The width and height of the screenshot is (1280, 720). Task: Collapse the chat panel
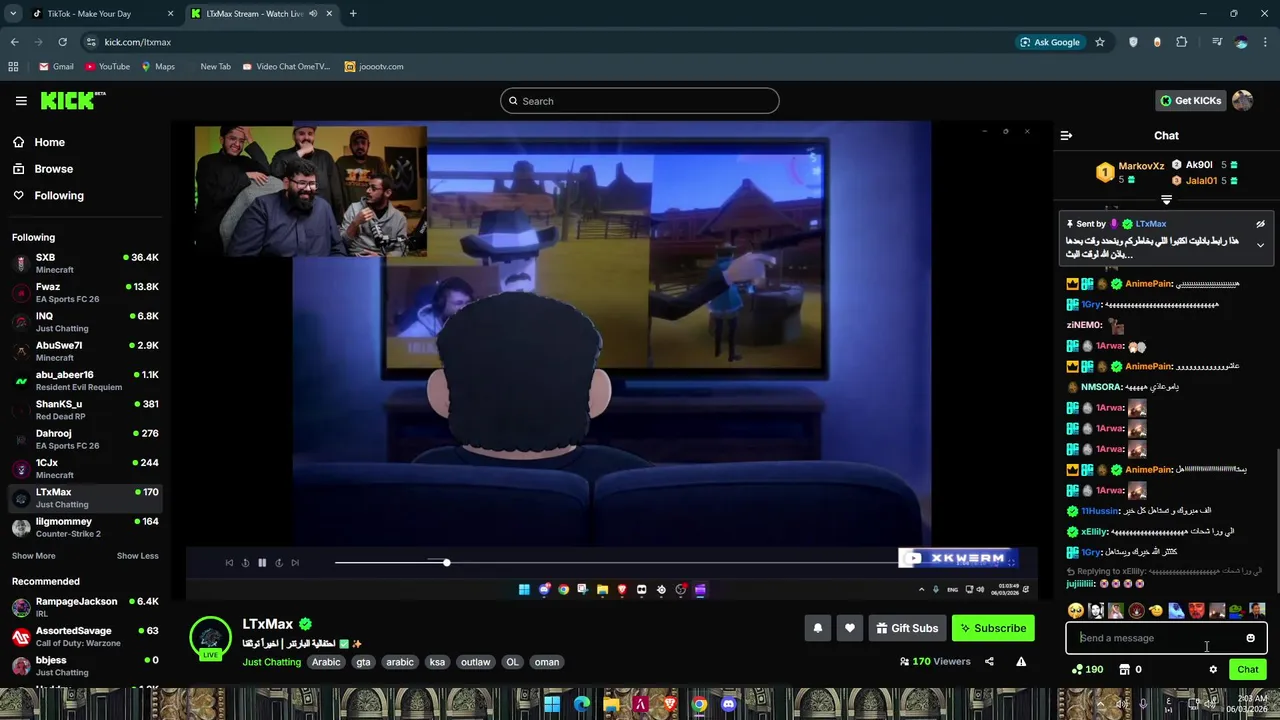point(1066,136)
